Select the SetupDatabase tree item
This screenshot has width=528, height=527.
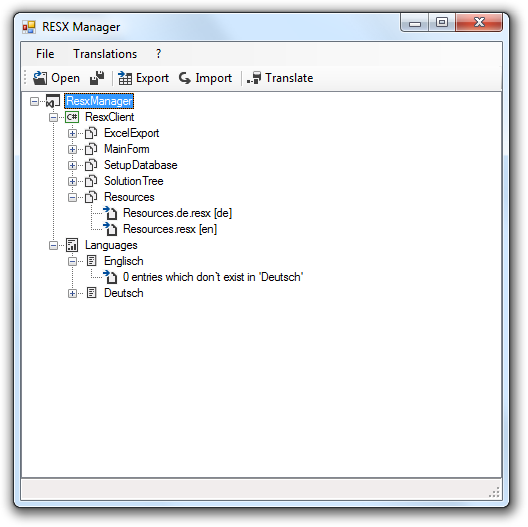(x=140, y=165)
